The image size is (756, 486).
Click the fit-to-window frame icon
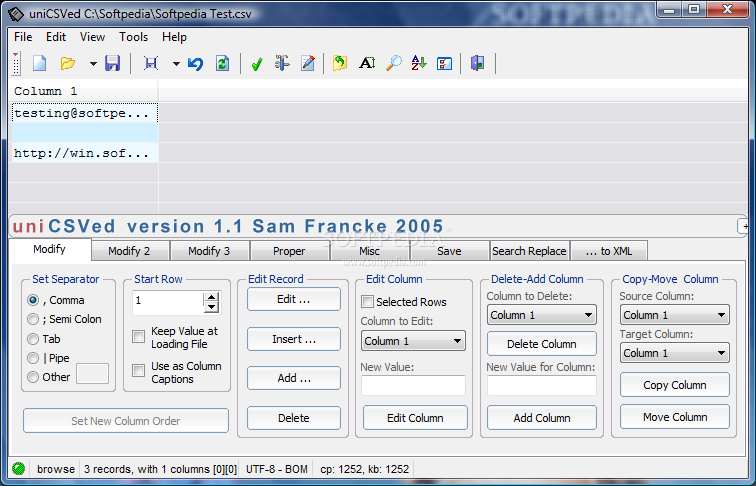tap(151, 63)
